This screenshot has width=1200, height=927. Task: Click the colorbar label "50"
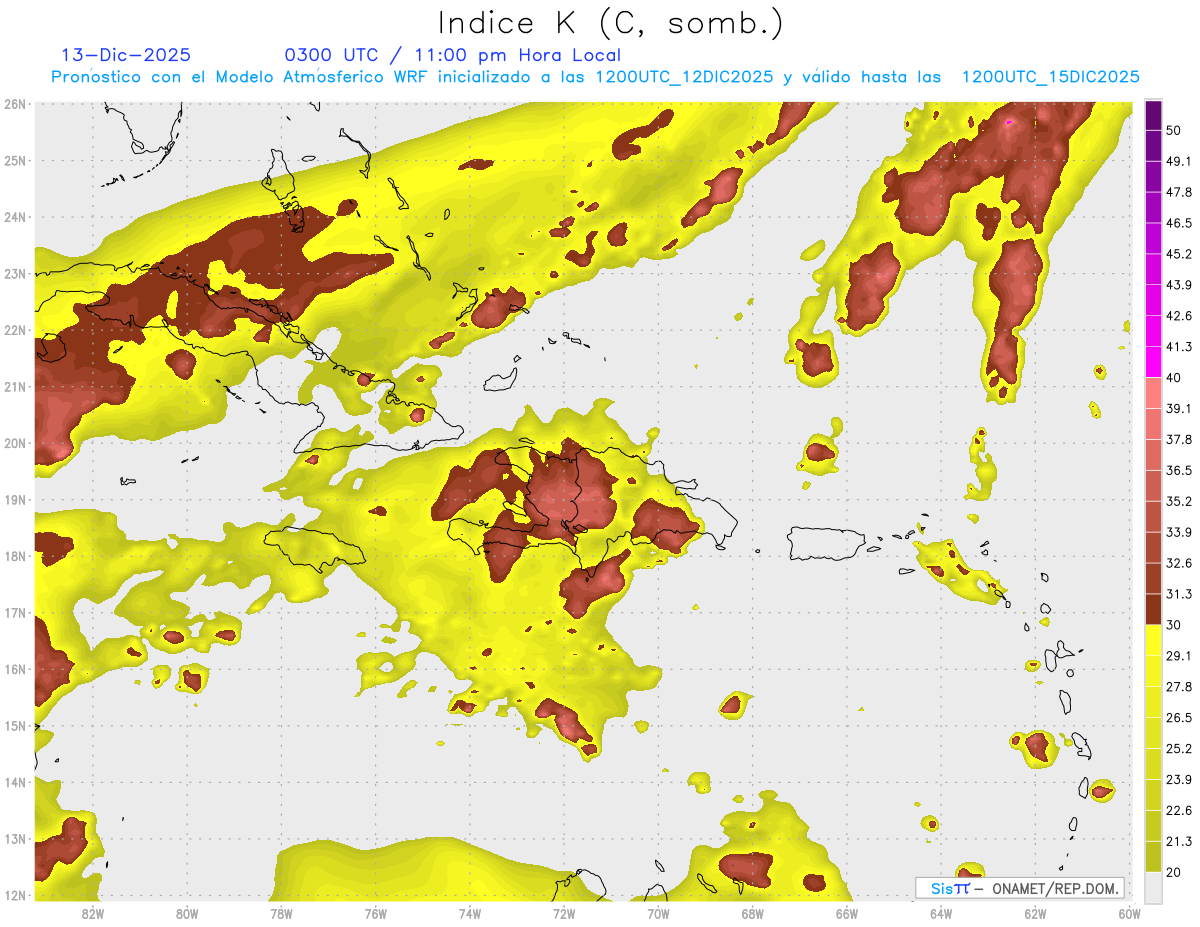pos(1174,131)
